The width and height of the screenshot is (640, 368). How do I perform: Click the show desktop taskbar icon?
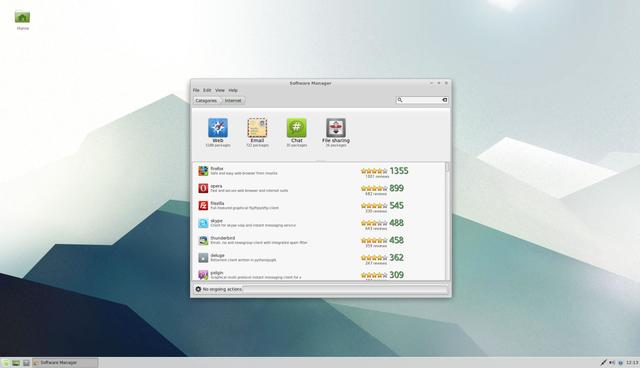[16, 363]
